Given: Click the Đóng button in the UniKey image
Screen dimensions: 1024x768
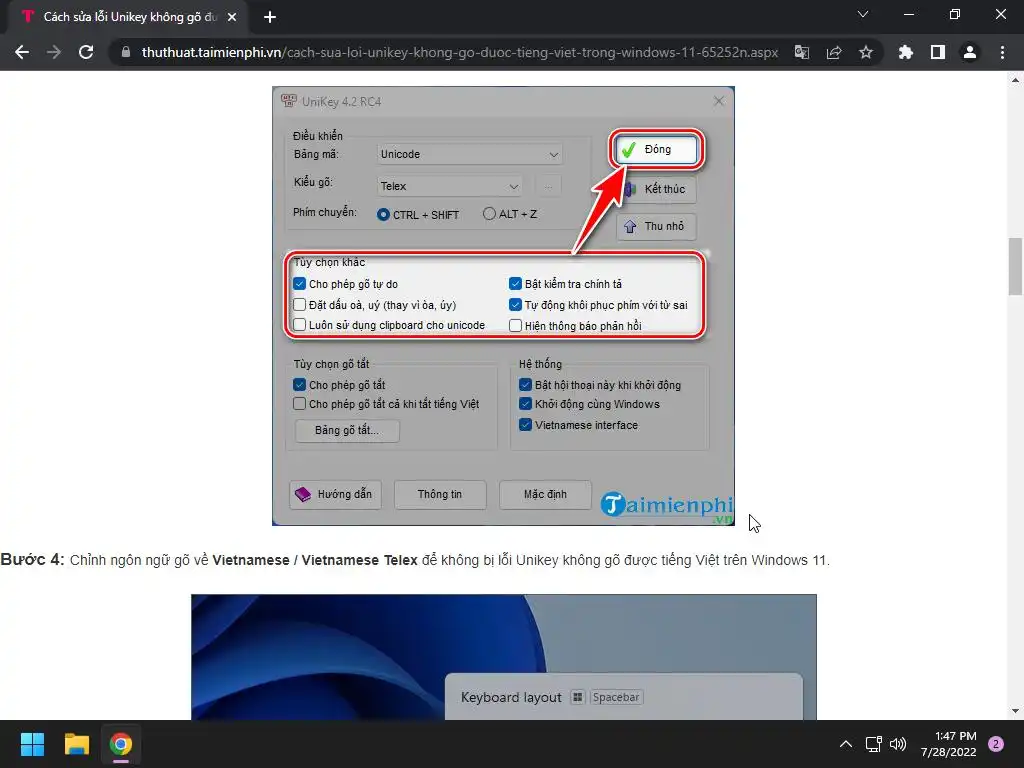Looking at the screenshot, I should pos(656,150).
